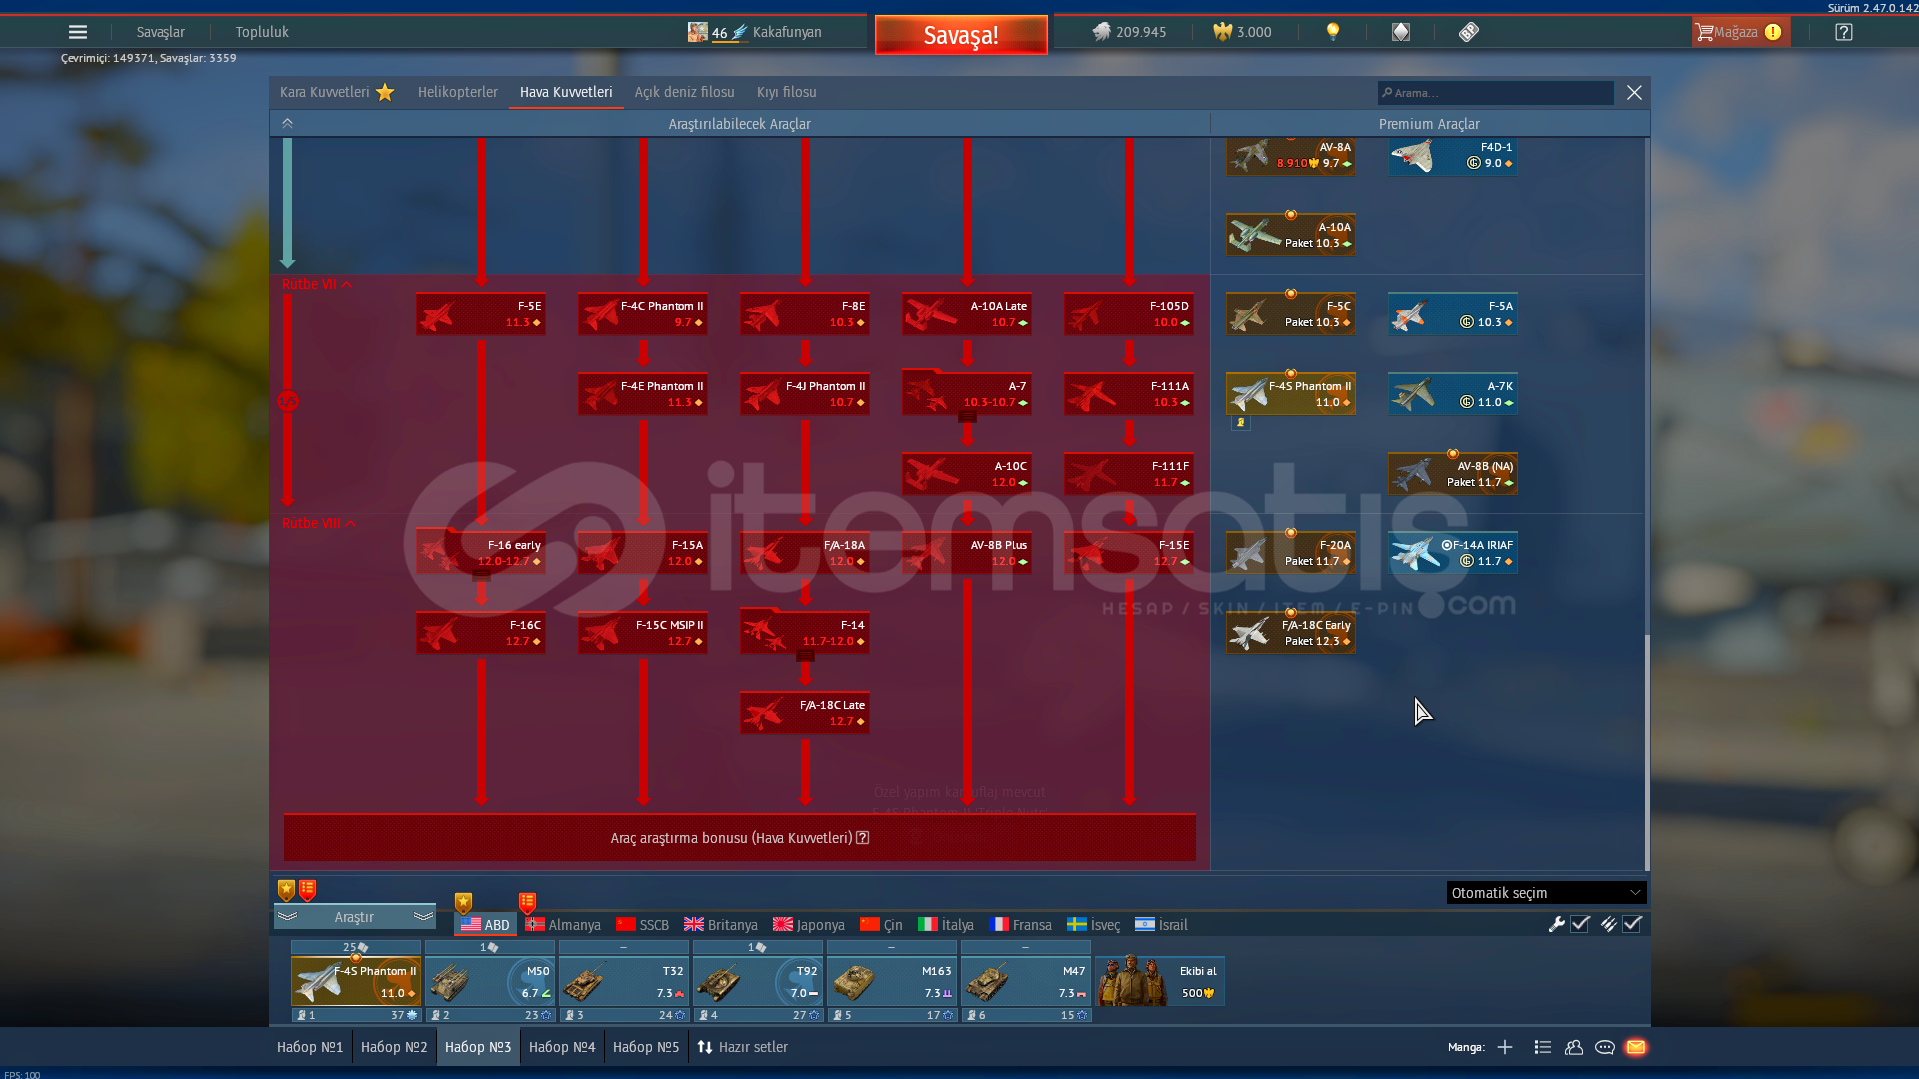Select the F-111A aircraft
Screen dimensions: 1919x1079
click(1129, 394)
